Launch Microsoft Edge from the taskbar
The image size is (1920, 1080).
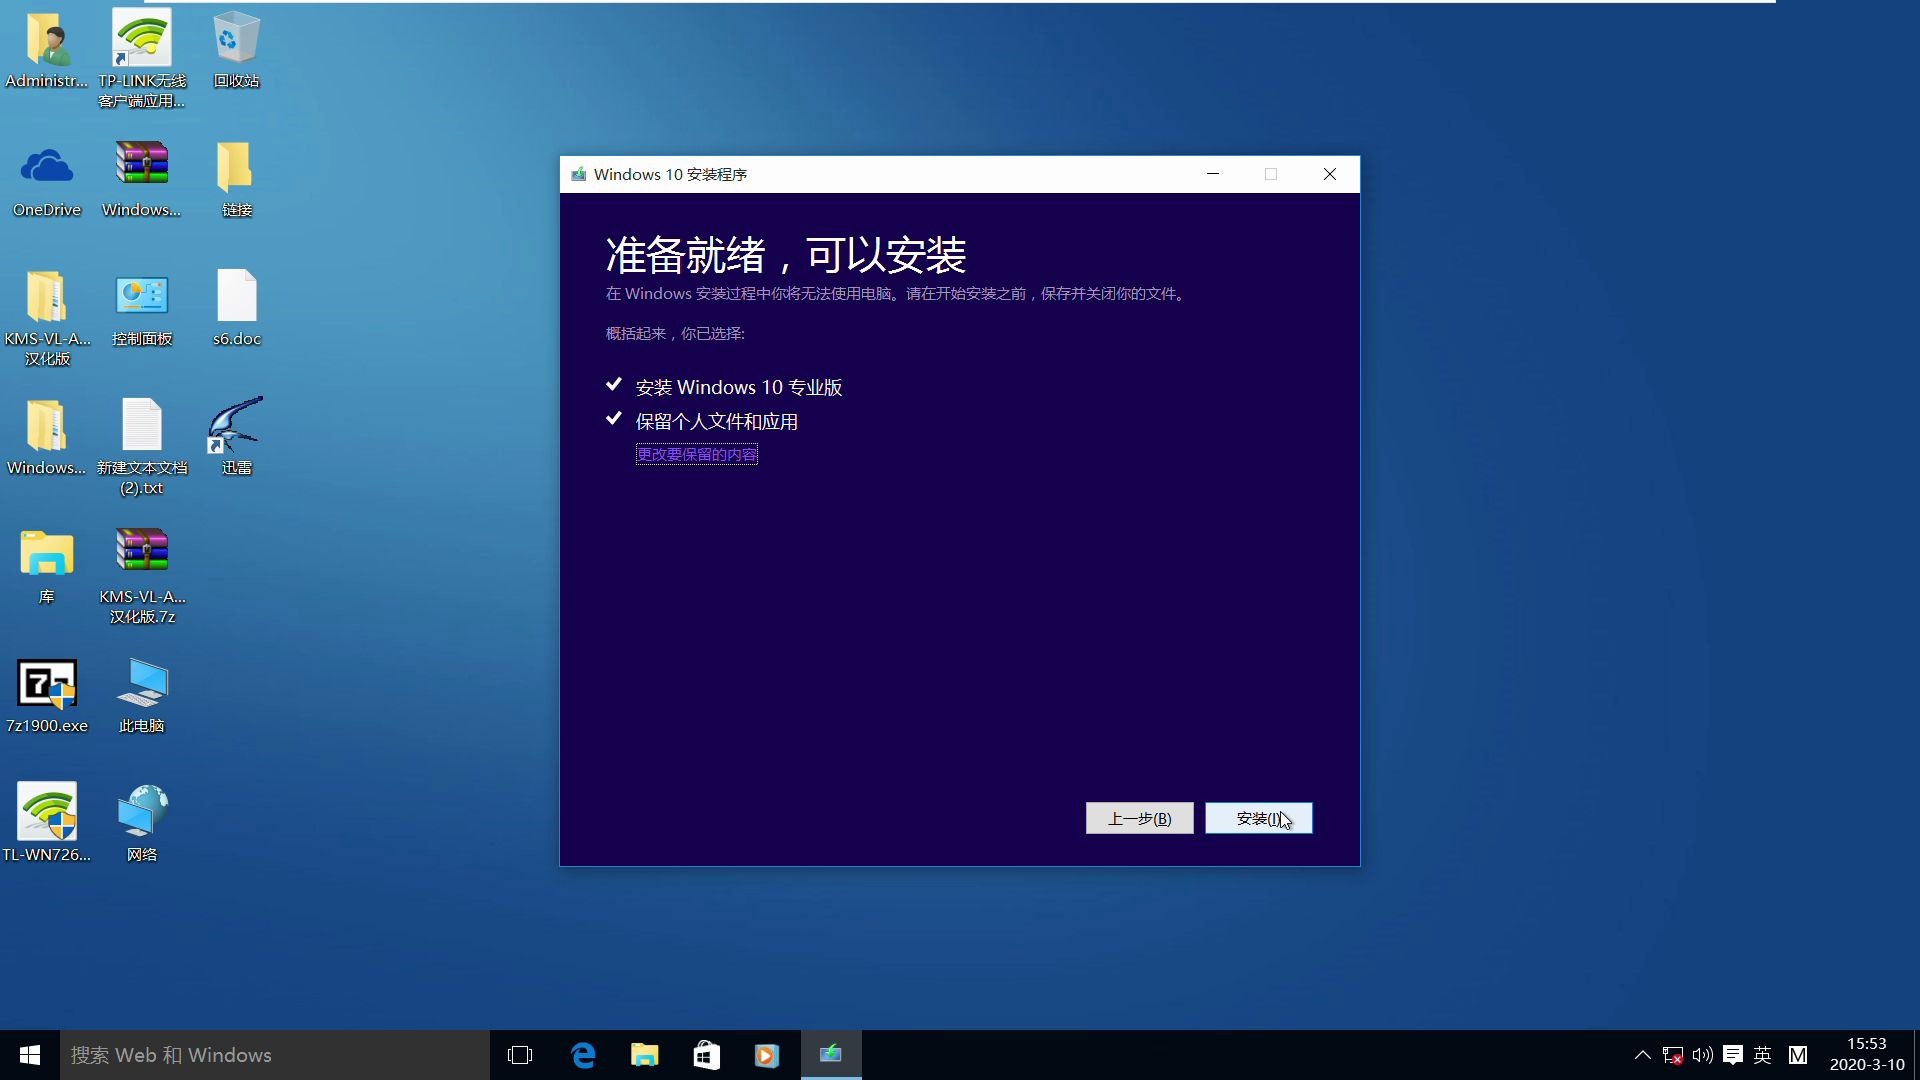(x=583, y=1055)
